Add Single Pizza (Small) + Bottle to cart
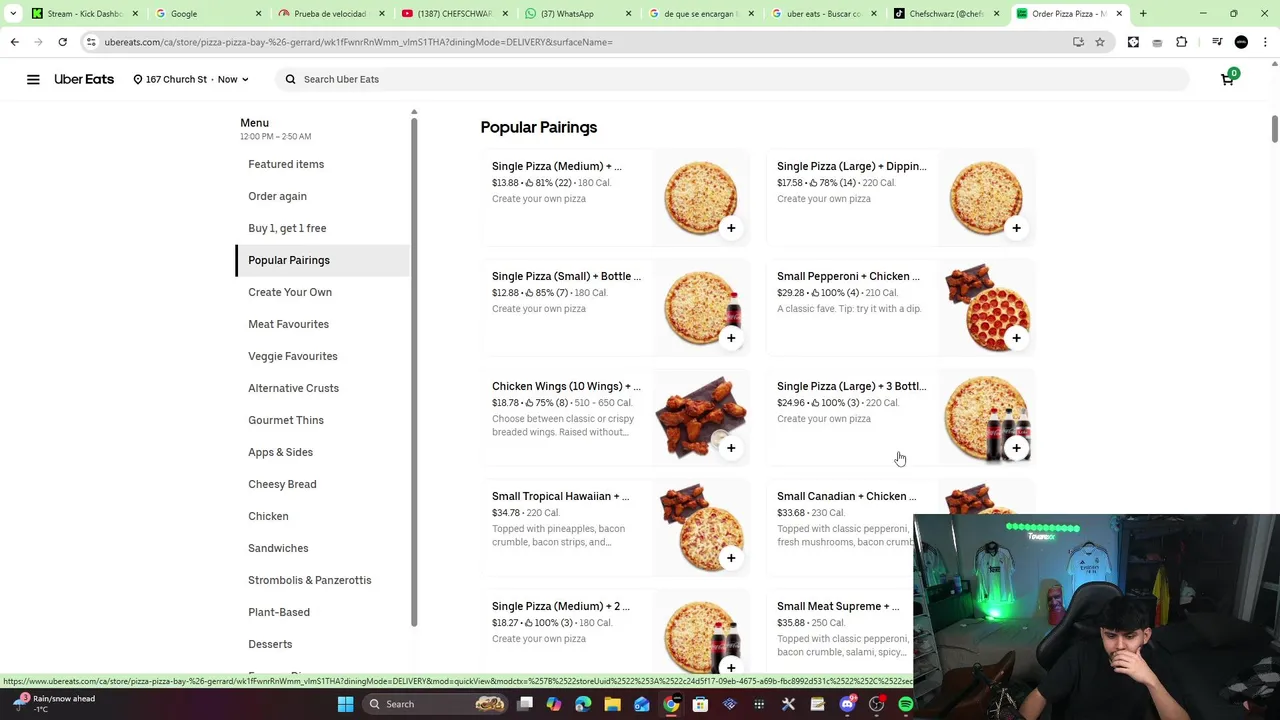1280x720 pixels. (x=731, y=338)
